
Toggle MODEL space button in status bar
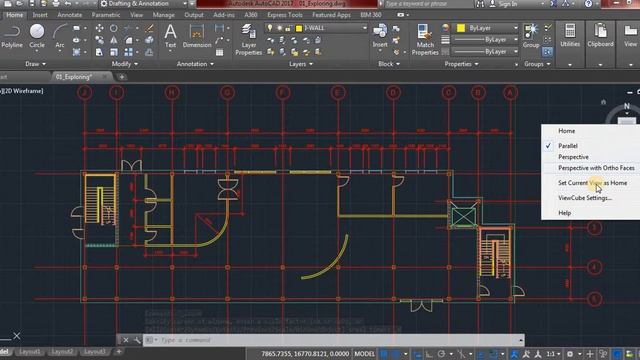[x=364, y=354]
